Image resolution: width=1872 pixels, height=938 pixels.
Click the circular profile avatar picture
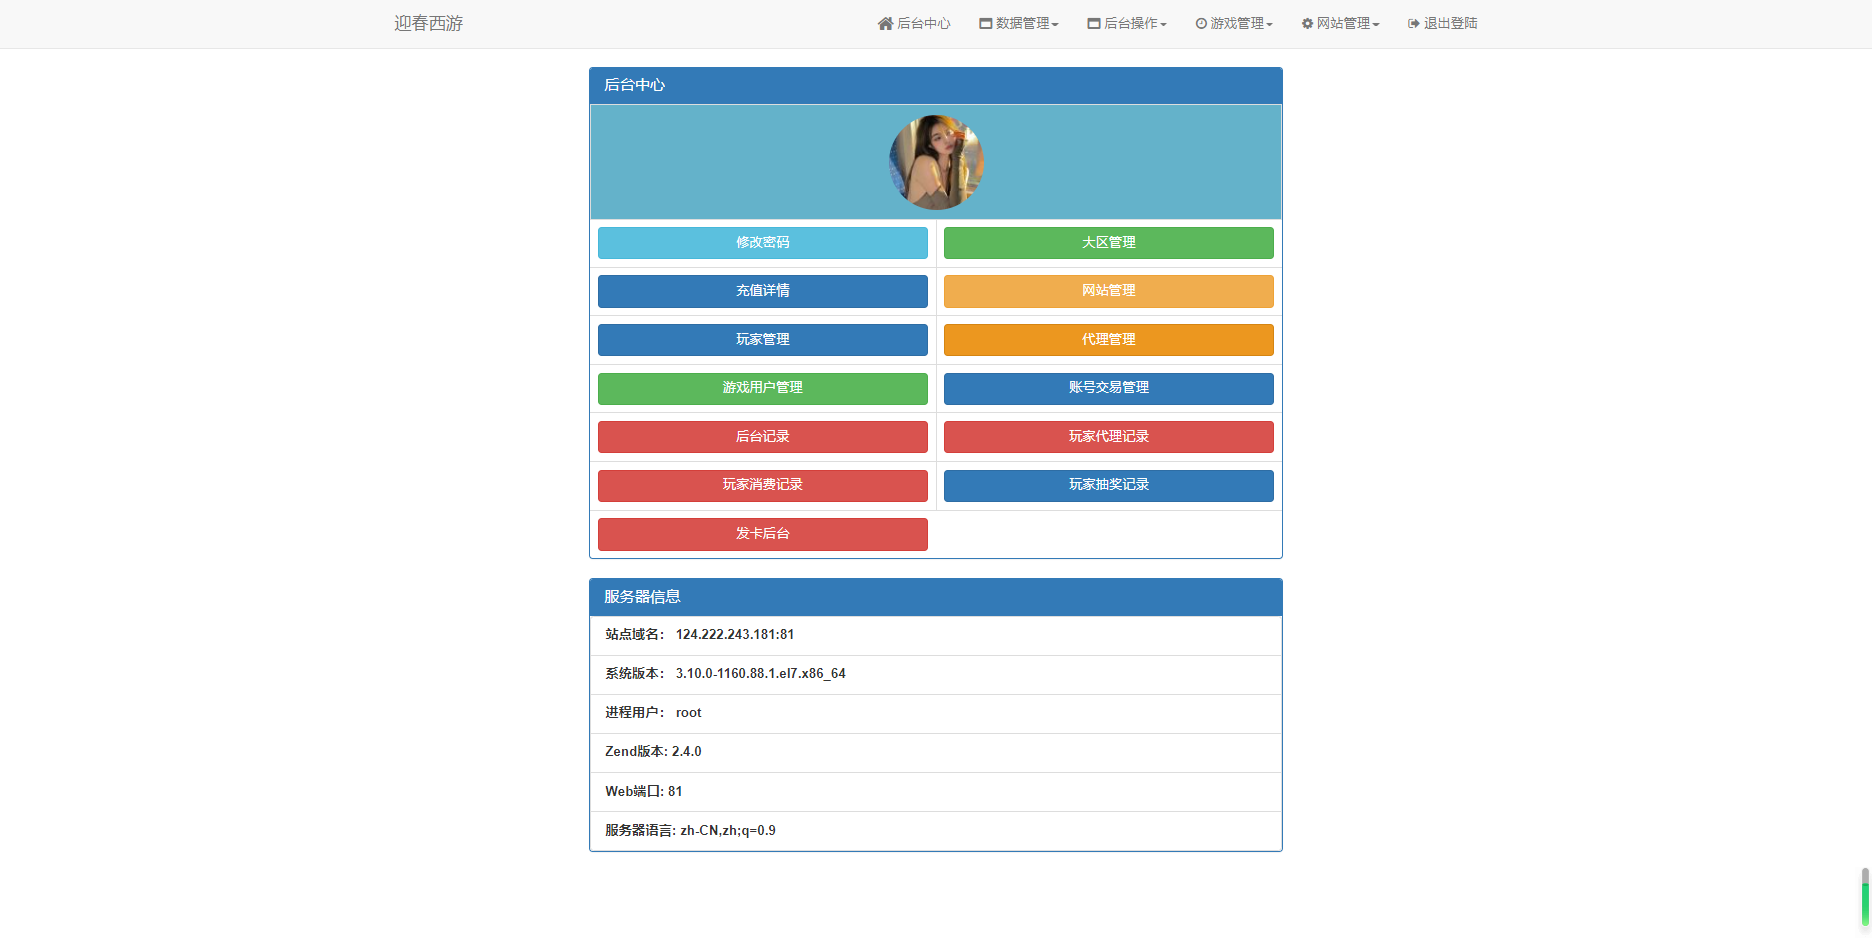pos(936,162)
